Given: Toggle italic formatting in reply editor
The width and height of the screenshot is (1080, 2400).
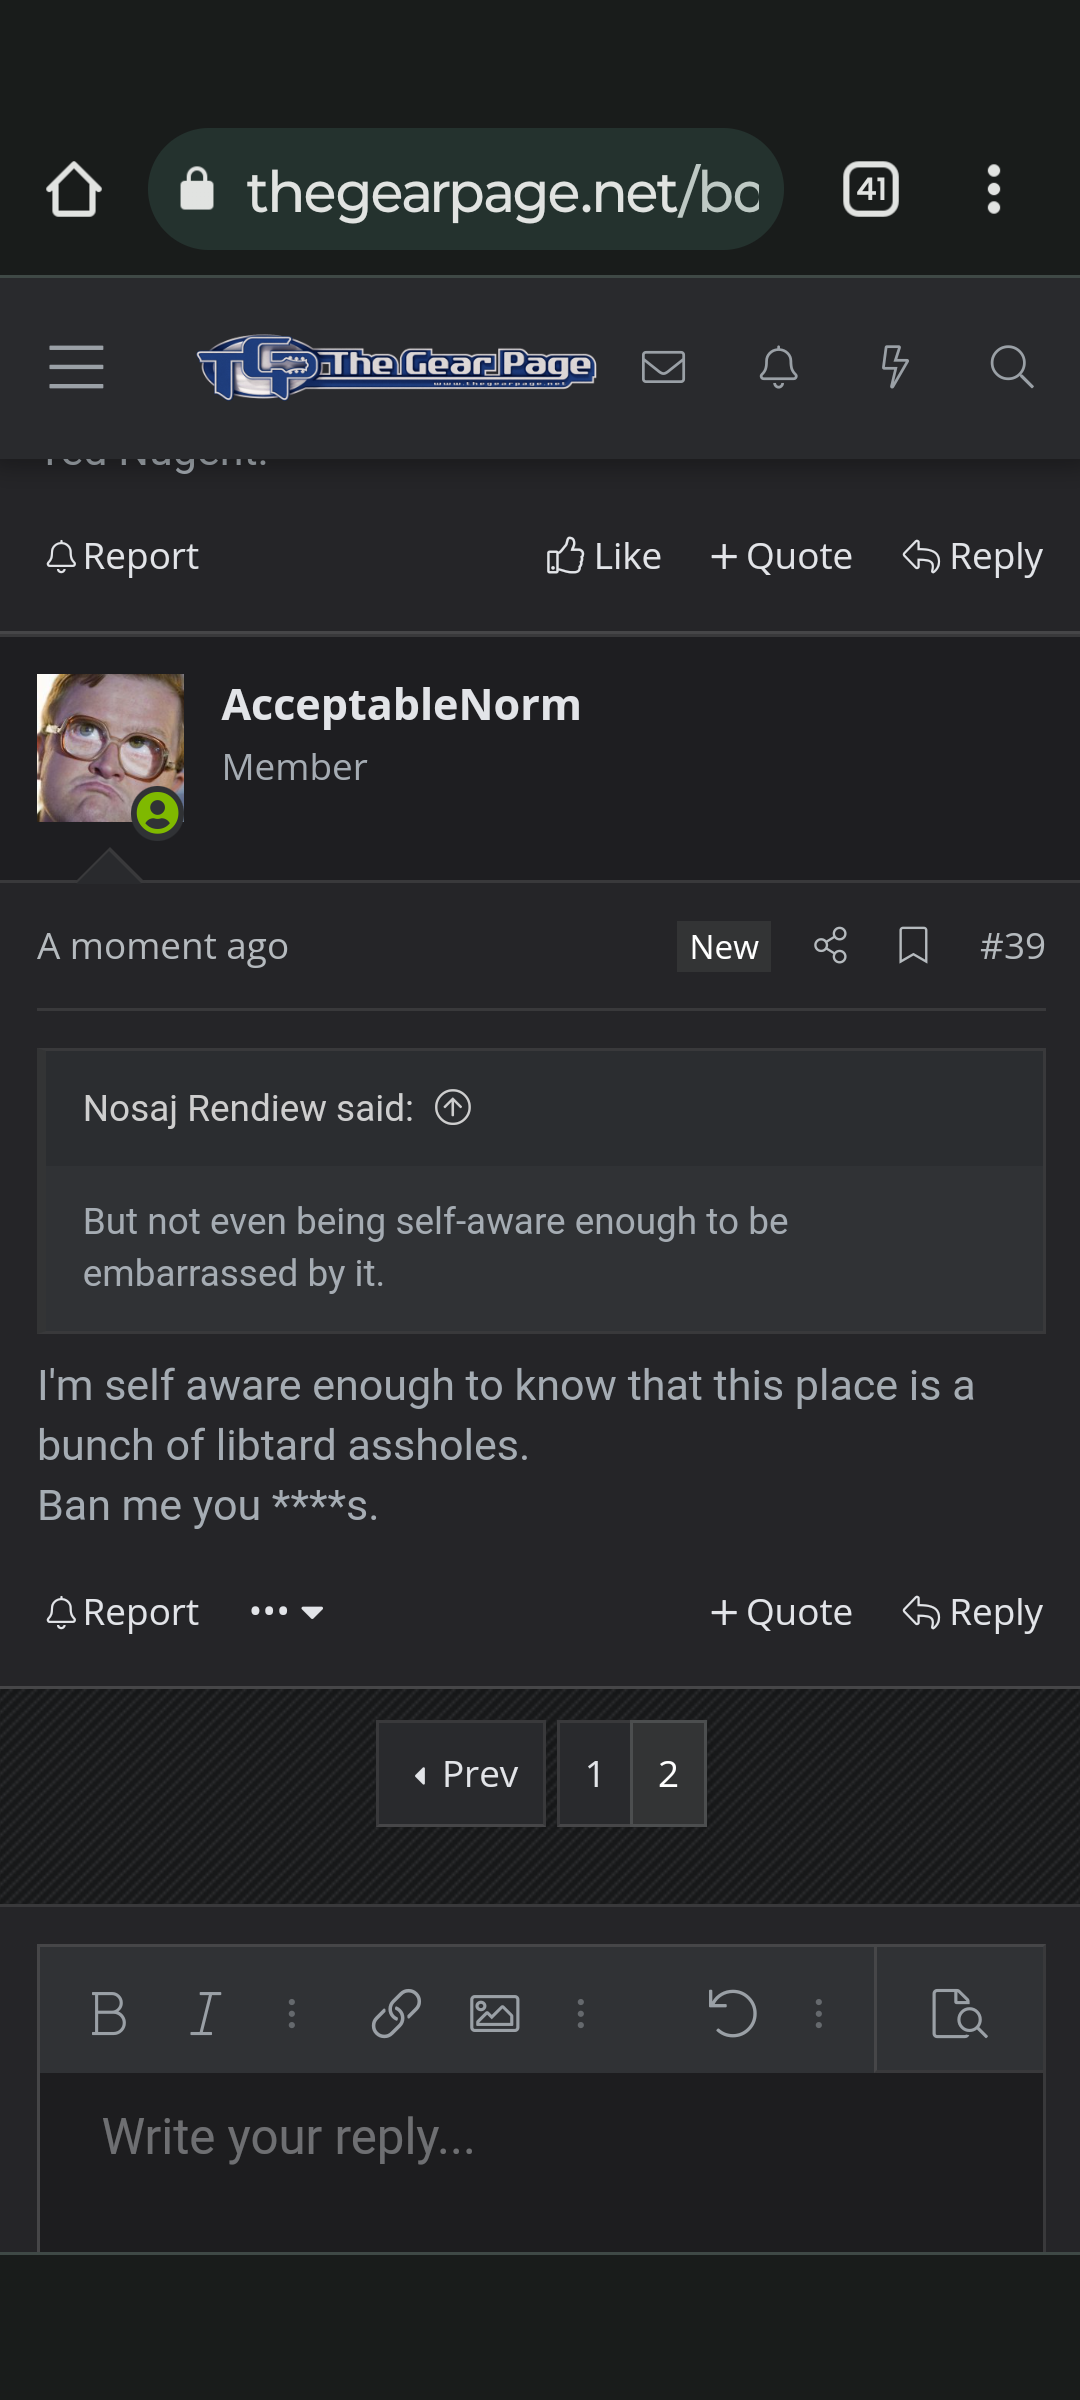Looking at the screenshot, I should [x=205, y=2013].
